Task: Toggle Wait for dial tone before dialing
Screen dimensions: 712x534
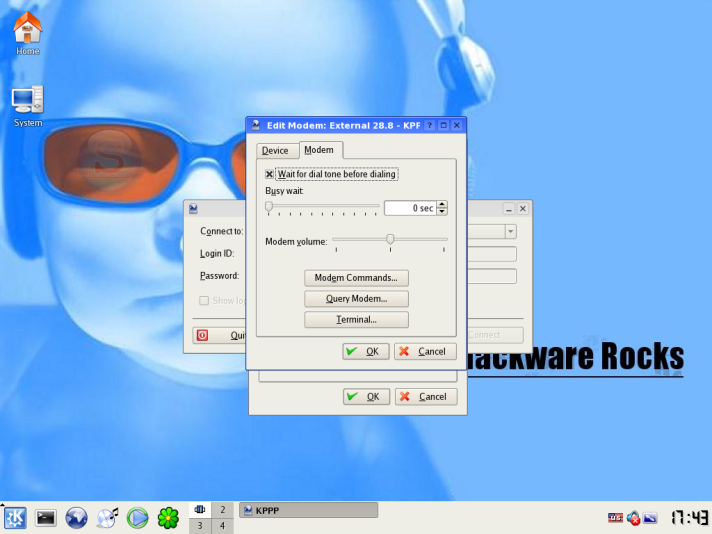Action: tap(269, 174)
